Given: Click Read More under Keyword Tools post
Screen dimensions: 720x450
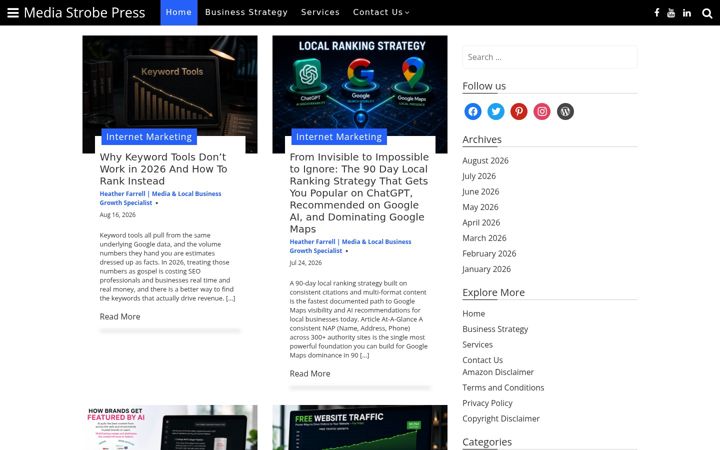Looking at the screenshot, I should [x=120, y=316].
